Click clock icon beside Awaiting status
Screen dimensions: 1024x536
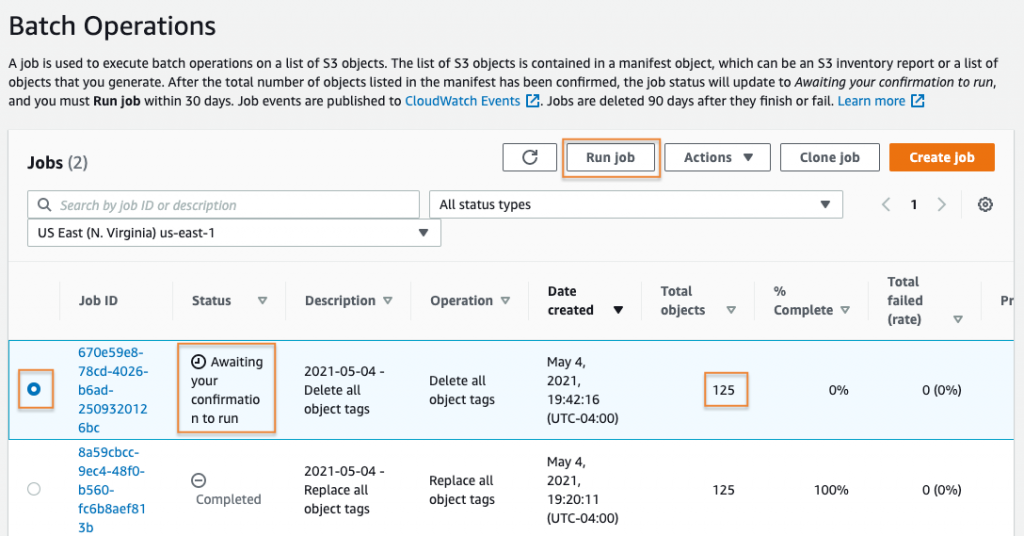click(198, 362)
